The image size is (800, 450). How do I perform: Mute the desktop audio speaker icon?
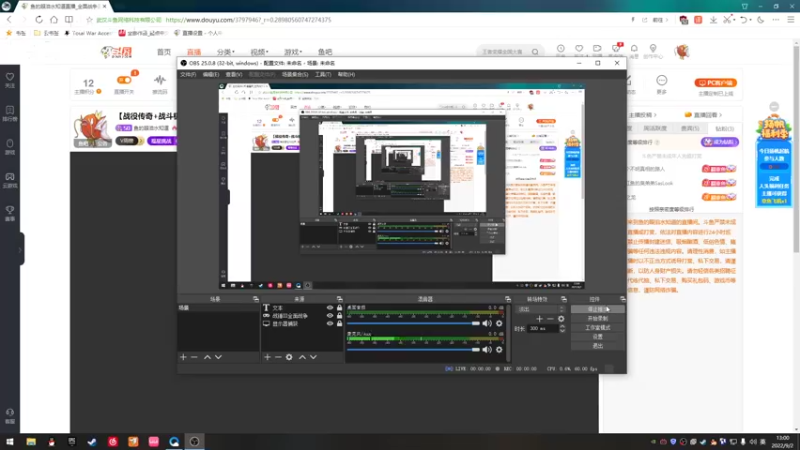[x=487, y=323]
